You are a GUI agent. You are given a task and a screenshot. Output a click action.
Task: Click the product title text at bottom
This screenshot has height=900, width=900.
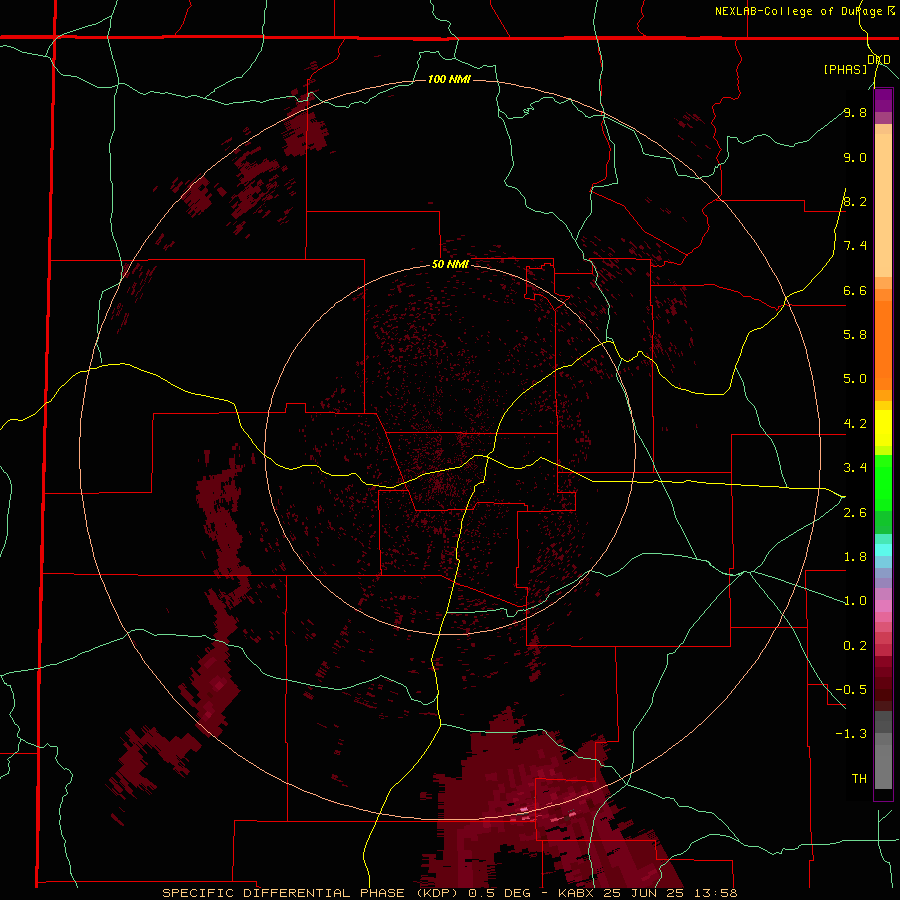pyautogui.click(x=449, y=893)
